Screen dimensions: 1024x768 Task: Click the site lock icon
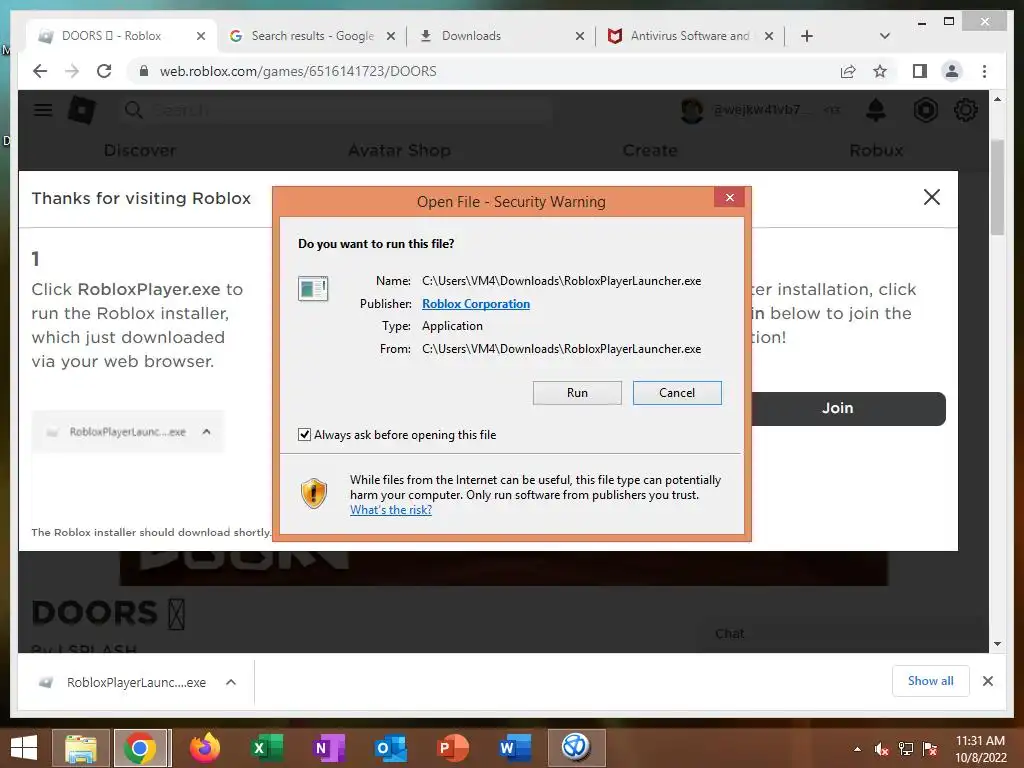click(144, 71)
